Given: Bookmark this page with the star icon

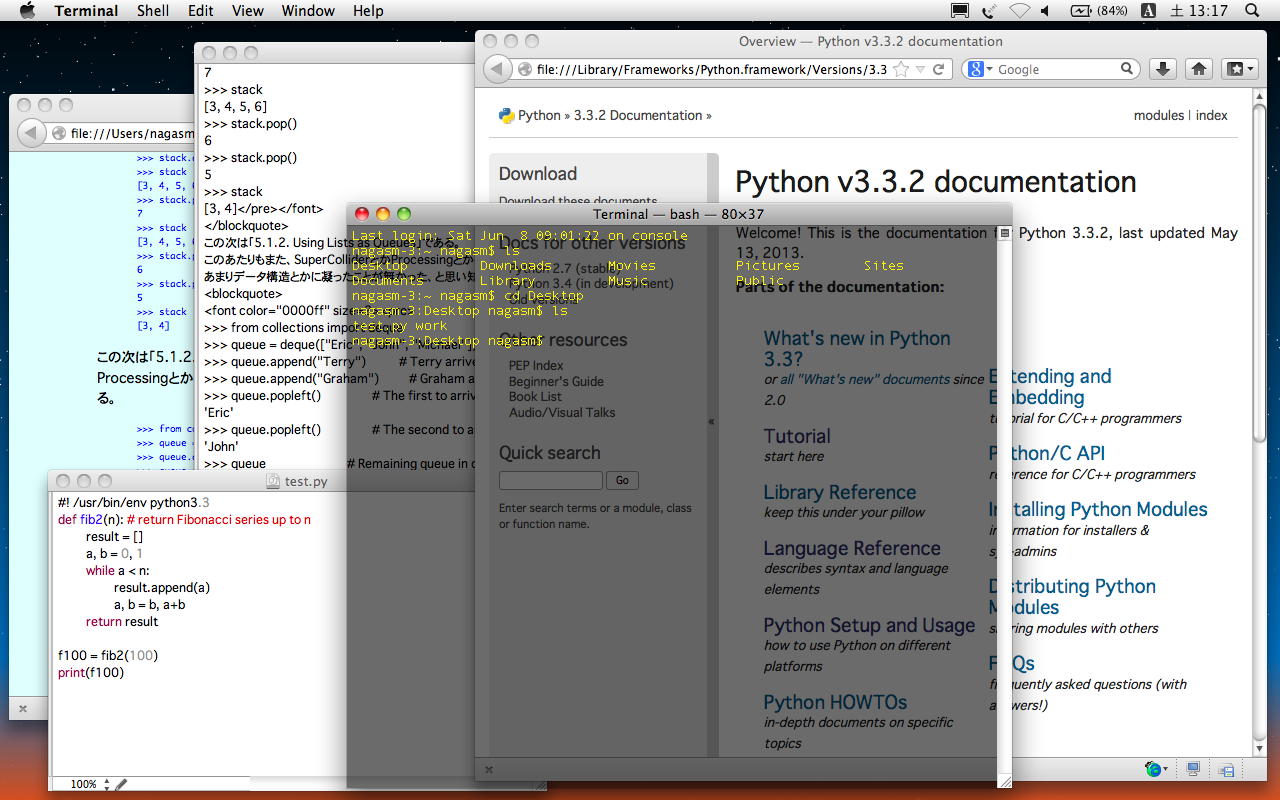Looking at the screenshot, I should 901,69.
